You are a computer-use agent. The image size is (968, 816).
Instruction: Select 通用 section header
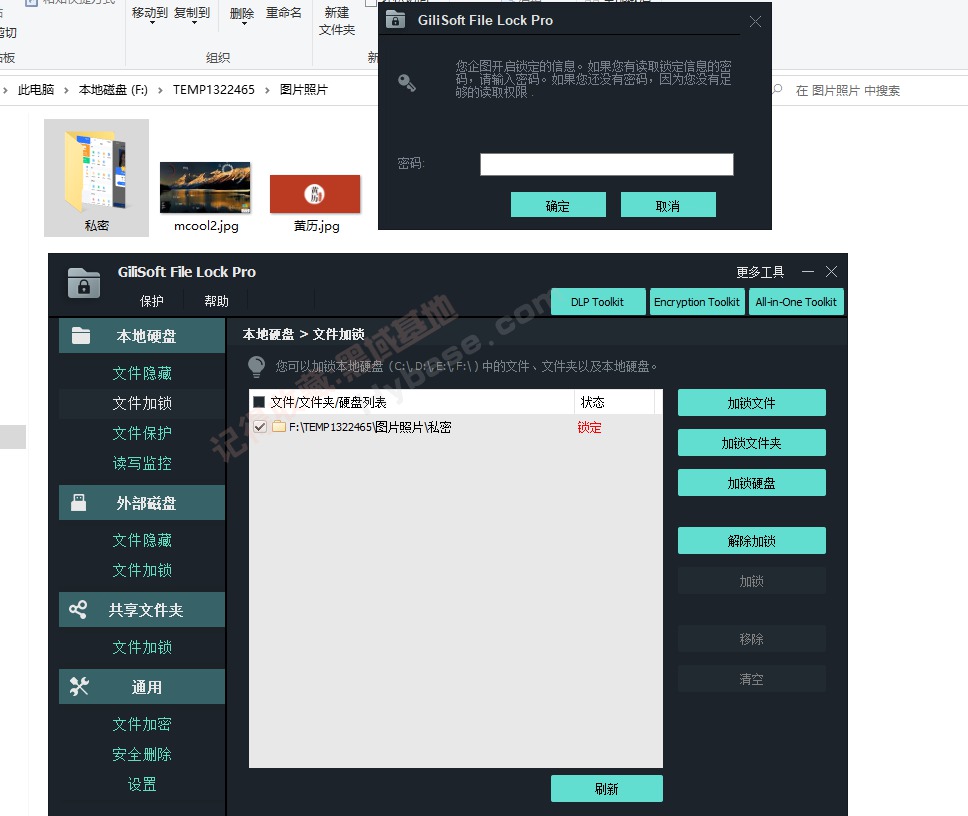(x=142, y=686)
